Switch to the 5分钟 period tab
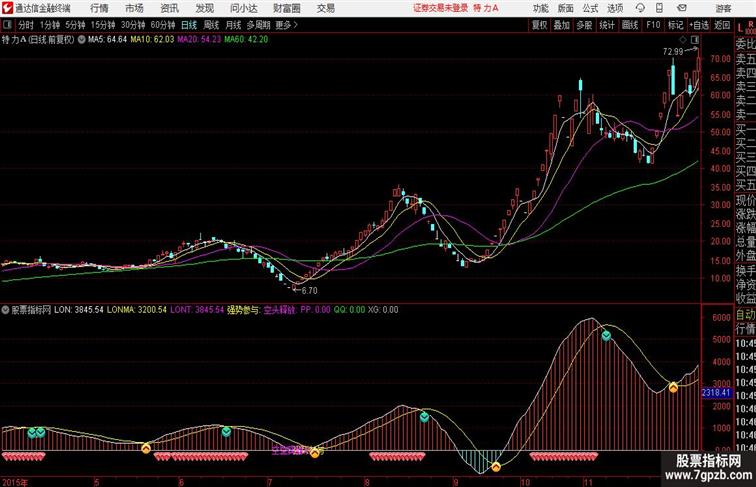 point(75,25)
